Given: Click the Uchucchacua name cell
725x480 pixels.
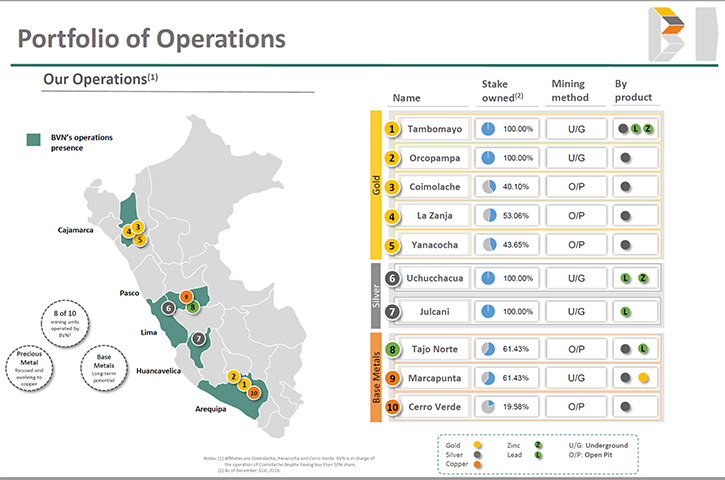Looking at the screenshot, I should 435,278.
